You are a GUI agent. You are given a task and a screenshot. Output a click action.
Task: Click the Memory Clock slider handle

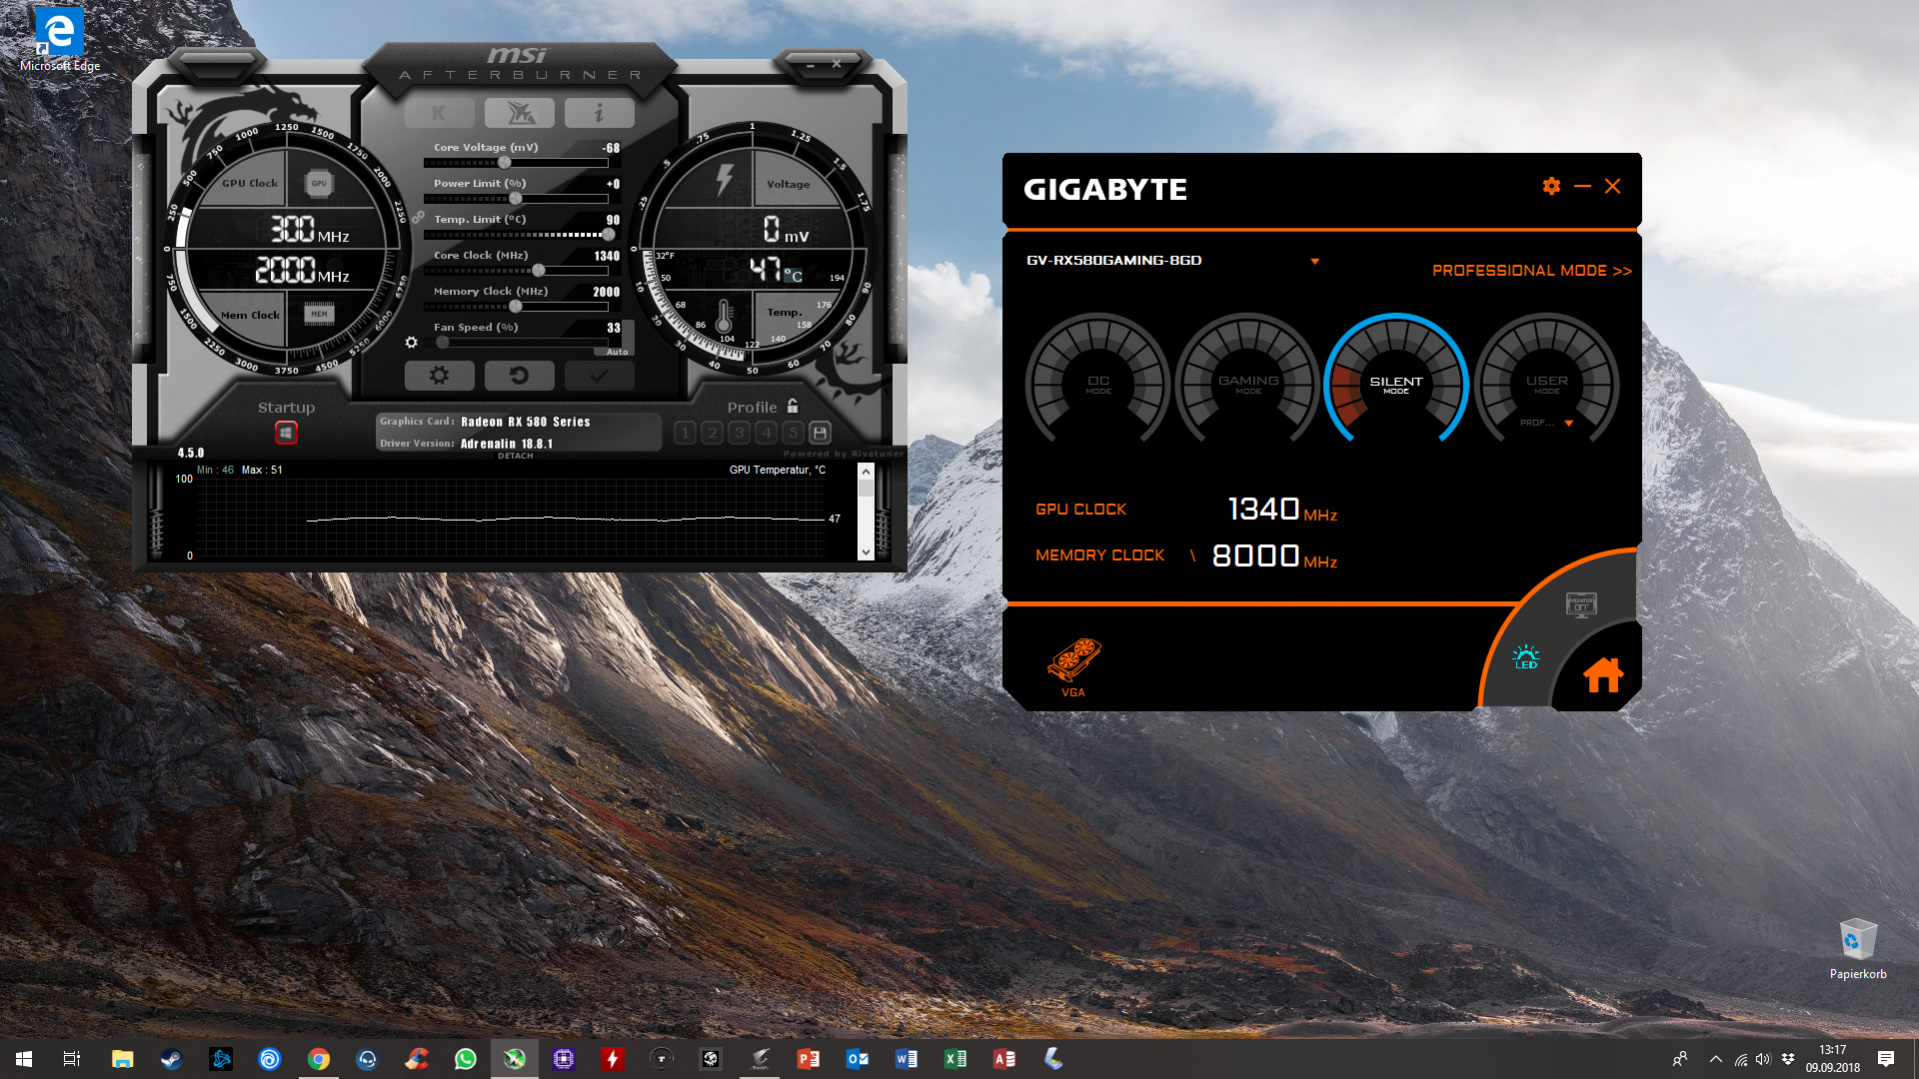pyautogui.click(x=516, y=306)
